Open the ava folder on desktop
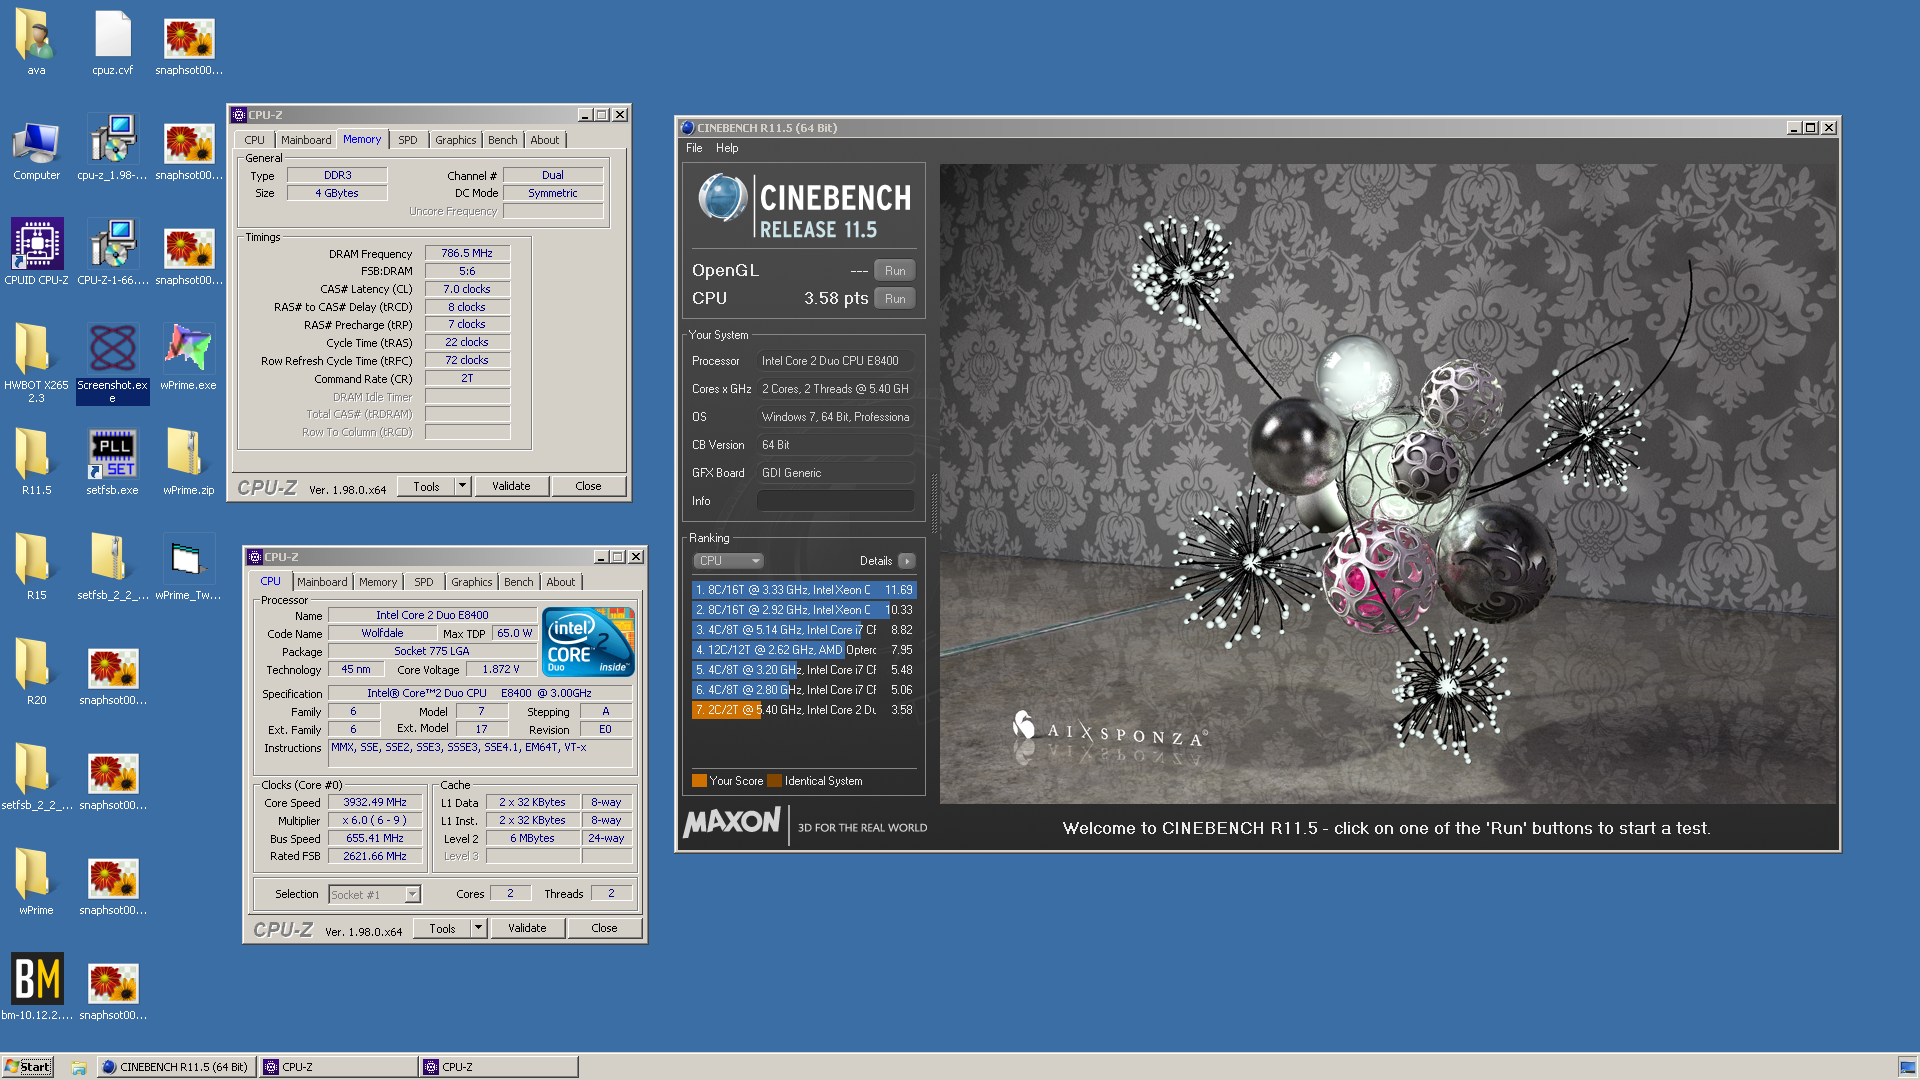 36,42
